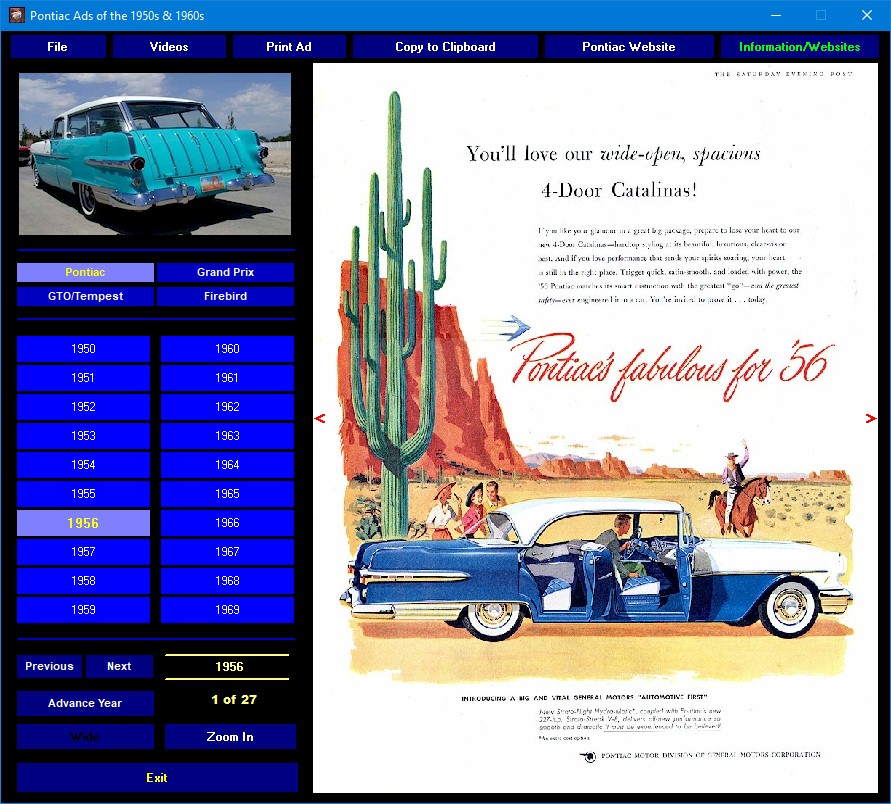Open Information/Websites menu
This screenshot has width=891, height=804.
point(800,47)
